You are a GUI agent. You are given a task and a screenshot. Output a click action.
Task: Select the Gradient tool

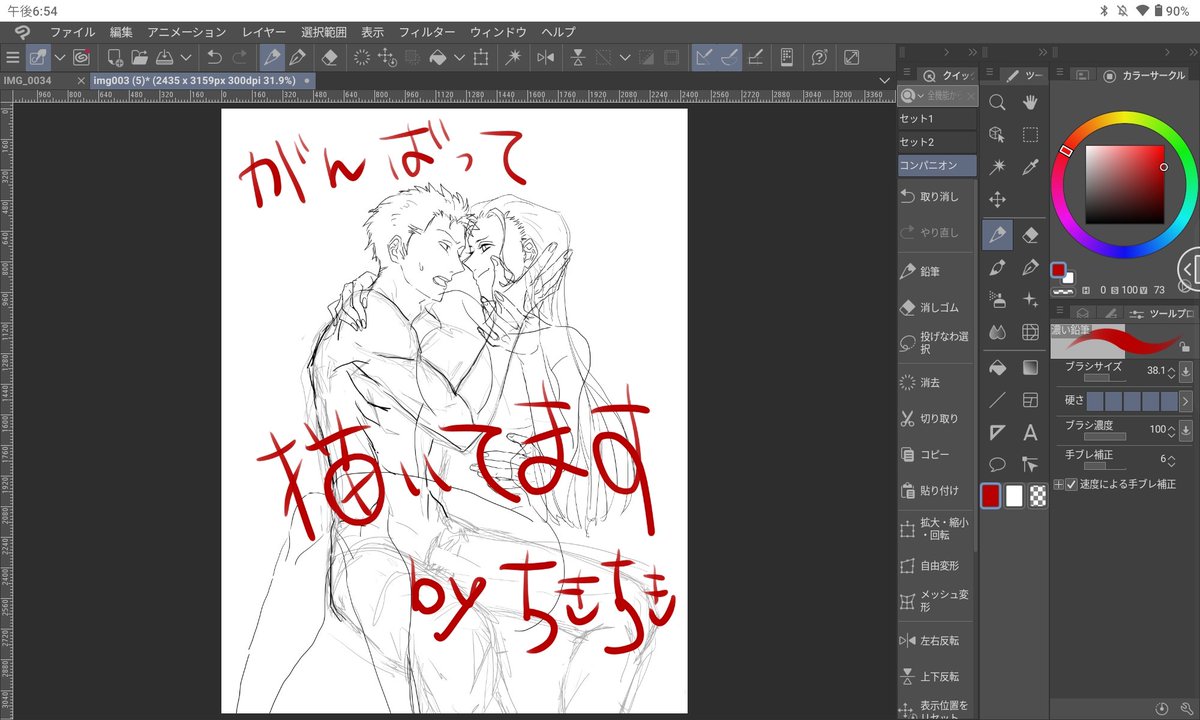point(1030,368)
